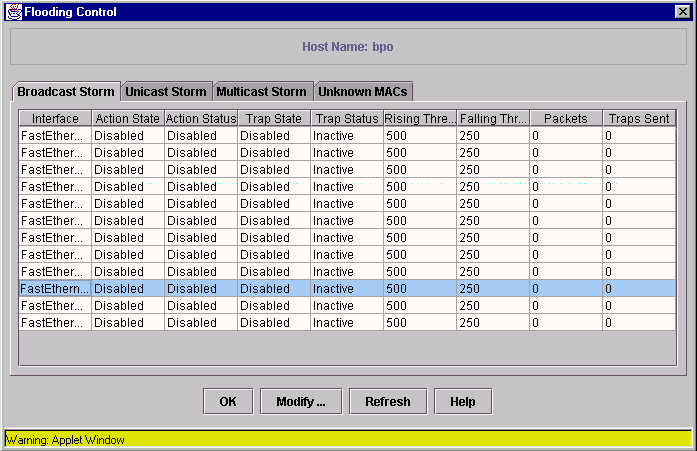
Task: Click the Packets column header
Action: (565, 118)
